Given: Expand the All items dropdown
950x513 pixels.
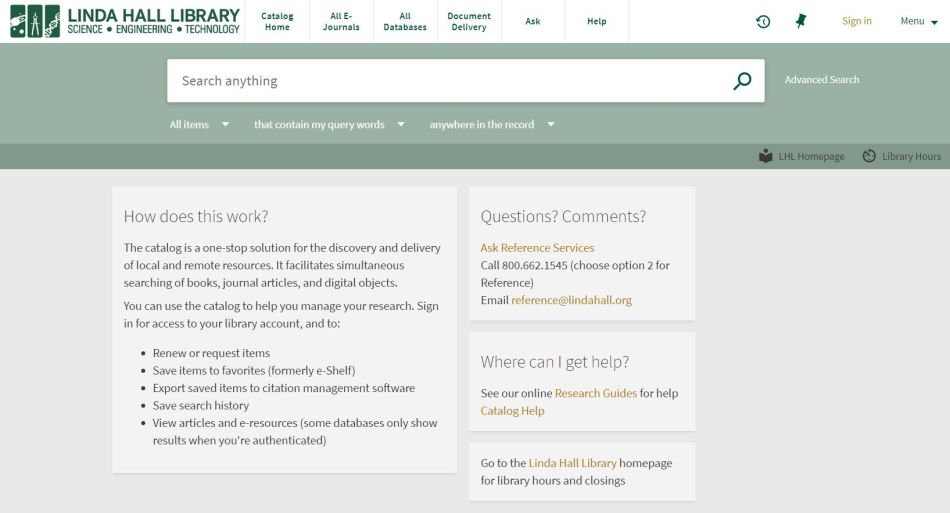Looking at the screenshot, I should pyautogui.click(x=199, y=124).
